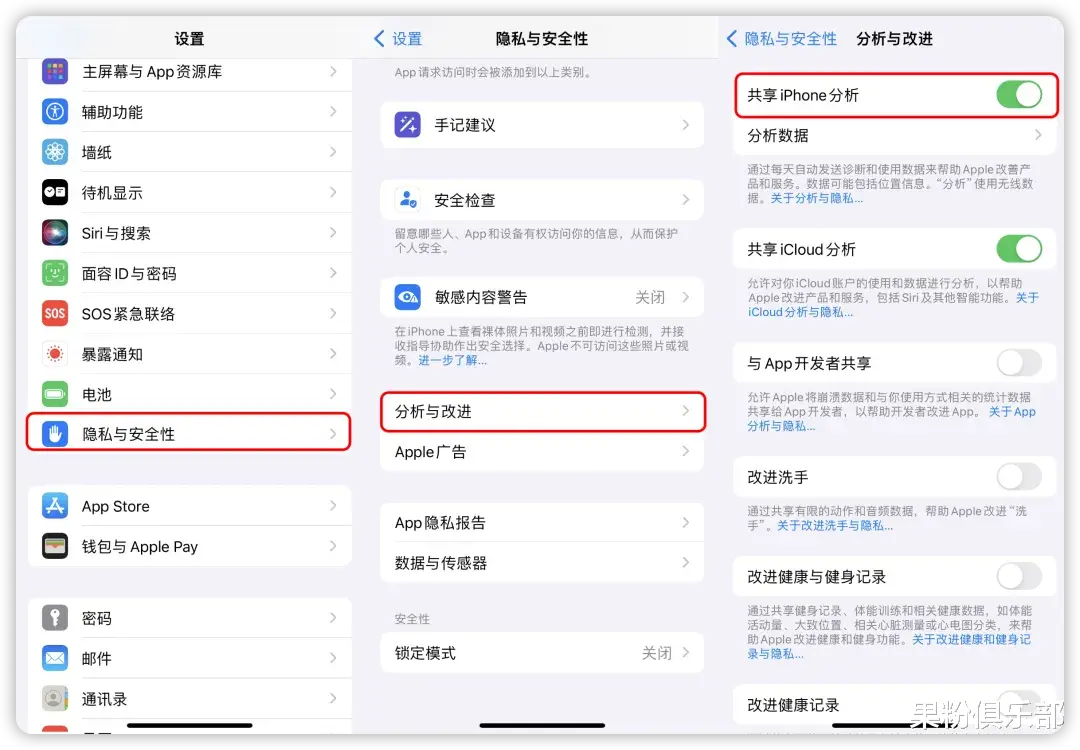The image size is (1080, 750).
Task: Open the 钱包与Apple Pay settings row
Action: 189,546
